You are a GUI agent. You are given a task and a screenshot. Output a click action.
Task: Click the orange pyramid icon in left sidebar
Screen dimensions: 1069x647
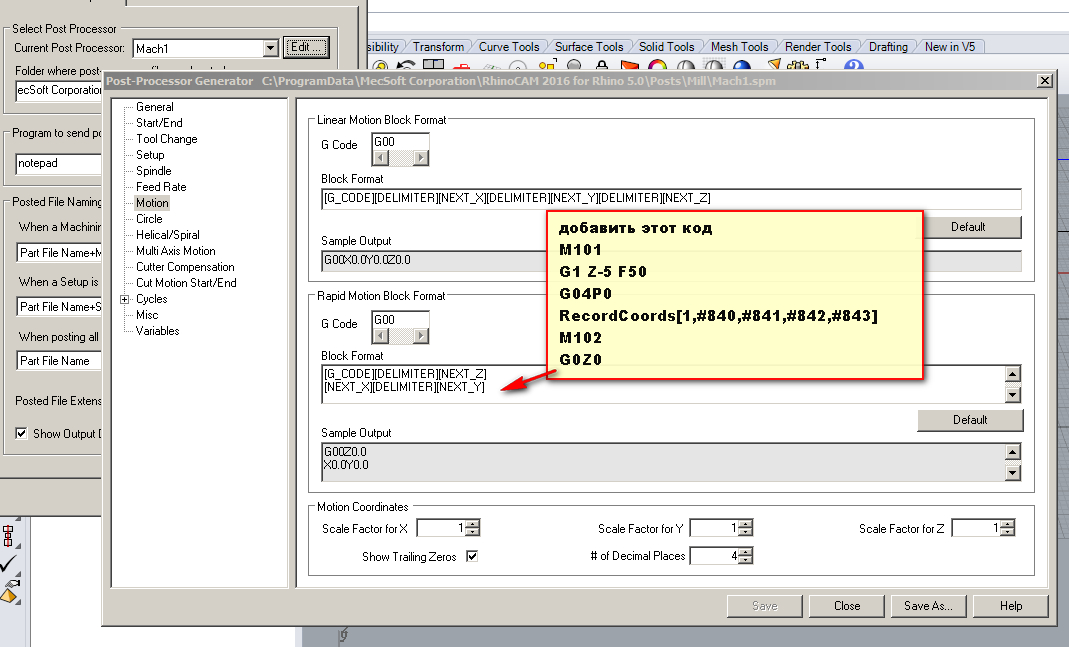[9, 595]
